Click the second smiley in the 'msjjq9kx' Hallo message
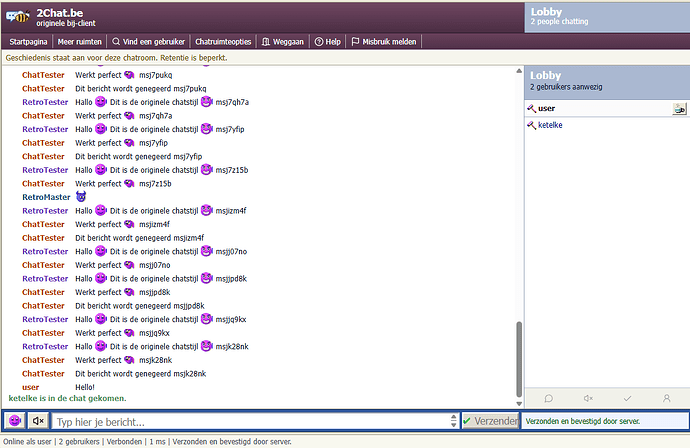 click(207, 319)
